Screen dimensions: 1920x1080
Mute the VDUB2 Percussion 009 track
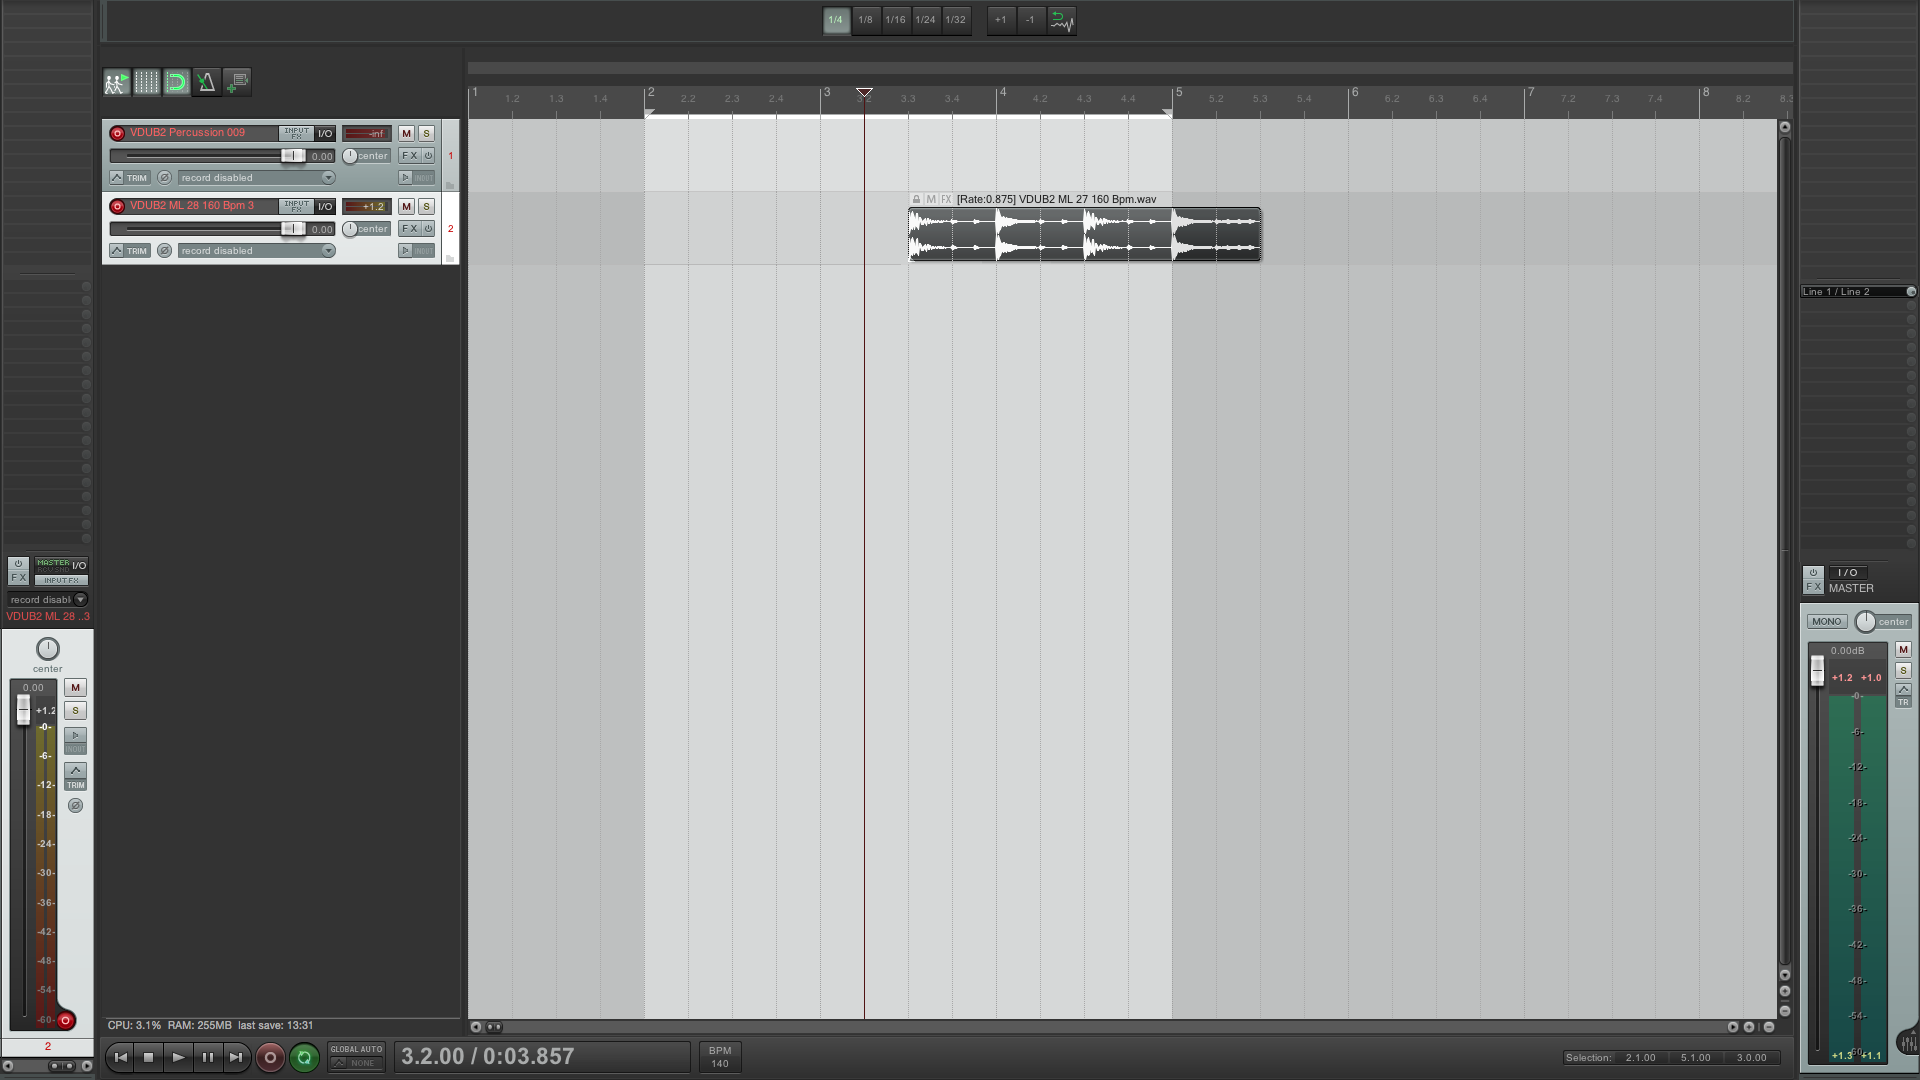pos(406,133)
